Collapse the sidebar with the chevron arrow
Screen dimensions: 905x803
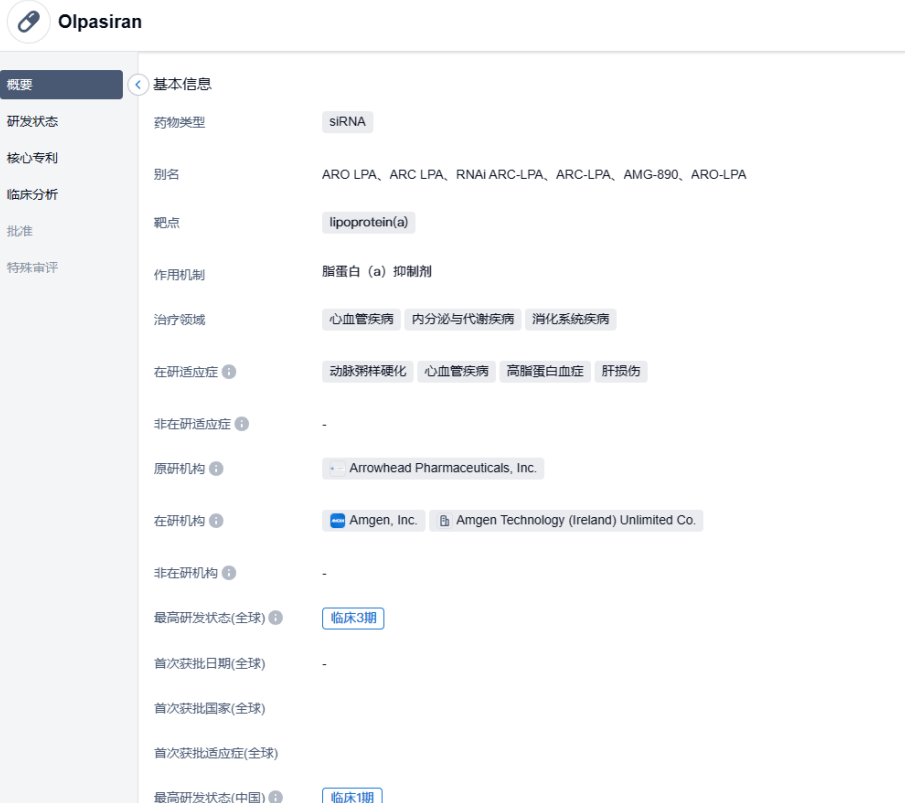[138, 85]
